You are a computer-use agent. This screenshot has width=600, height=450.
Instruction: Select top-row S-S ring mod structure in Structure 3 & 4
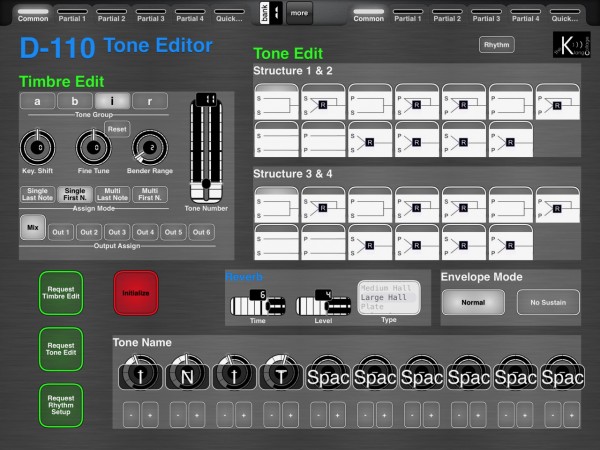[x=323, y=205]
